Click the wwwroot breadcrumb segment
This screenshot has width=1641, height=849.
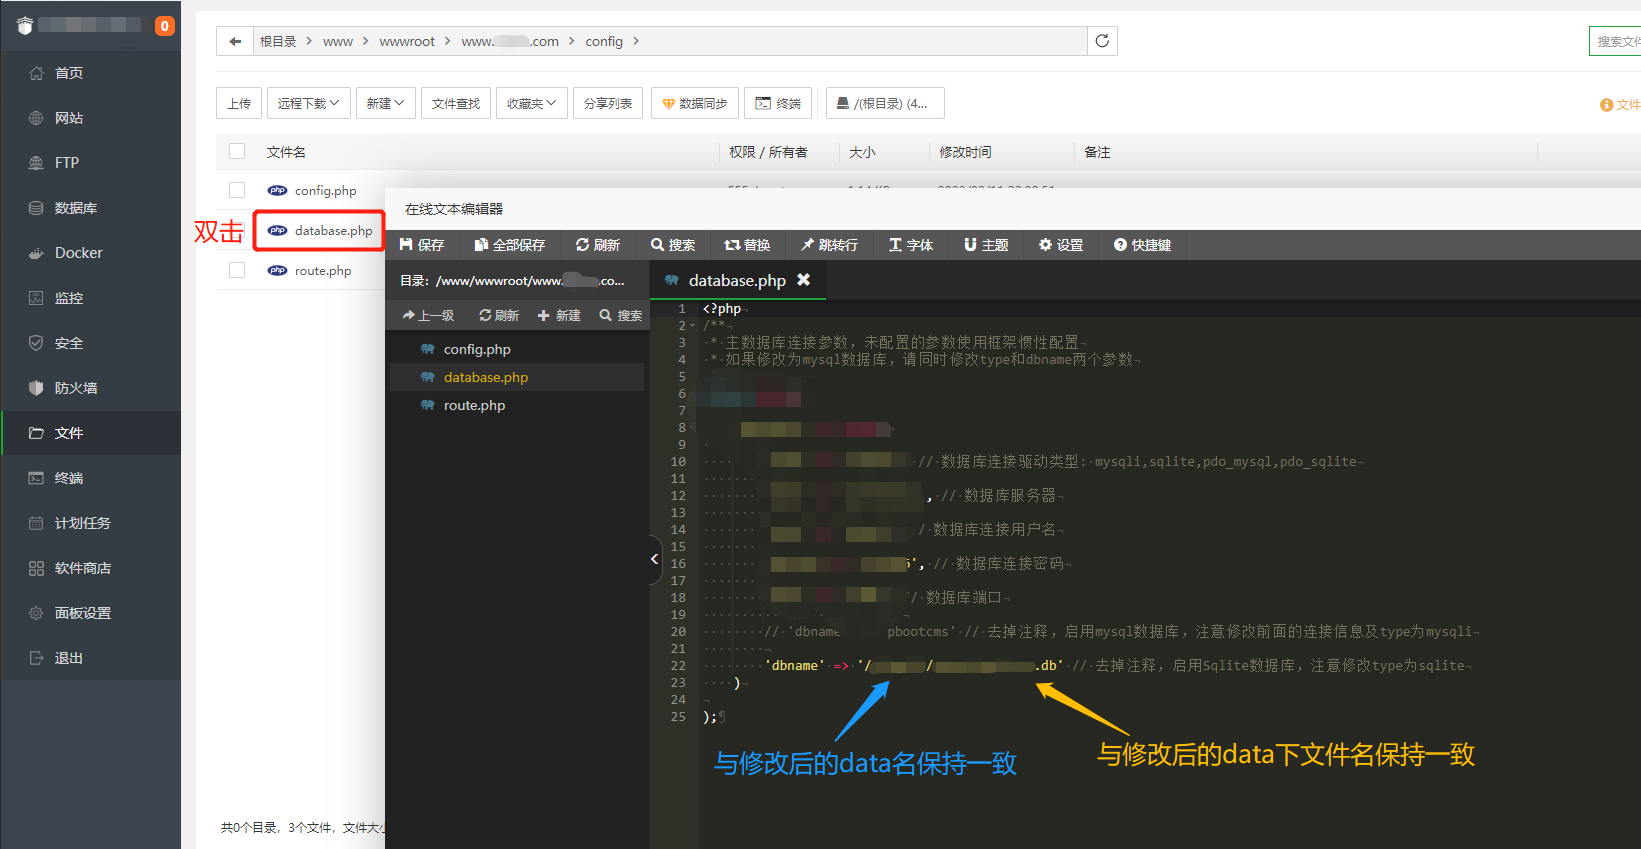click(x=407, y=41)
